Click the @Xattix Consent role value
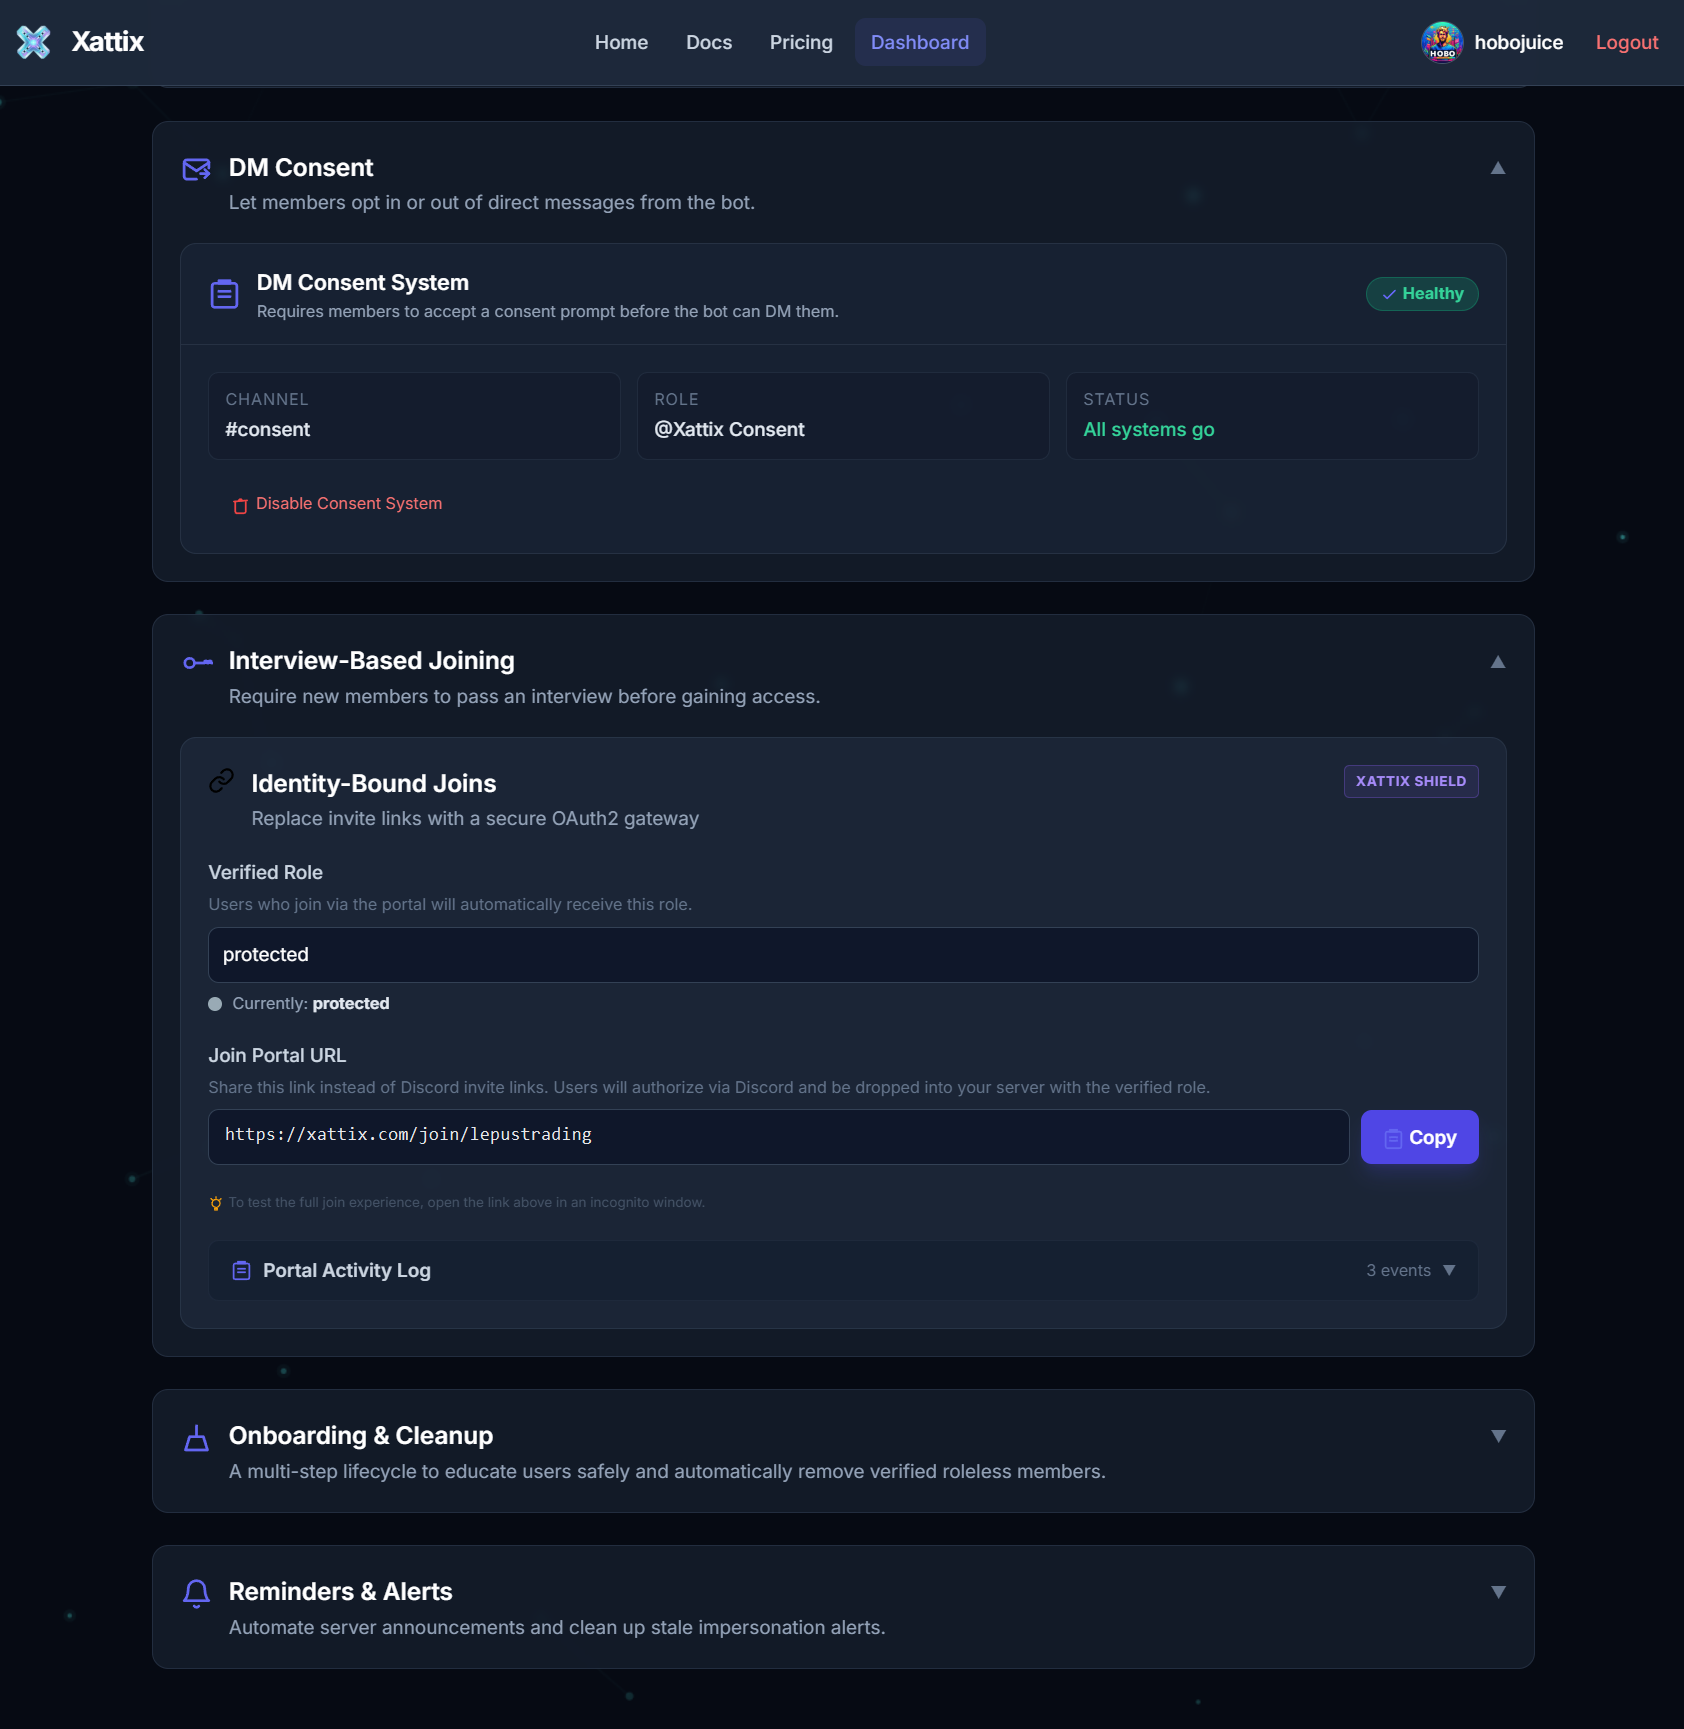This screenshot has width=1684, height=1729. pyautogui.click(x=729, y=430)
